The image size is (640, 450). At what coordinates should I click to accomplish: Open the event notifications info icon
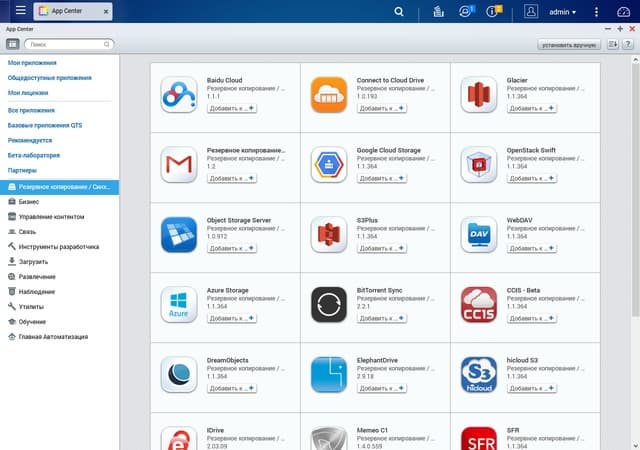pos(494,11)
